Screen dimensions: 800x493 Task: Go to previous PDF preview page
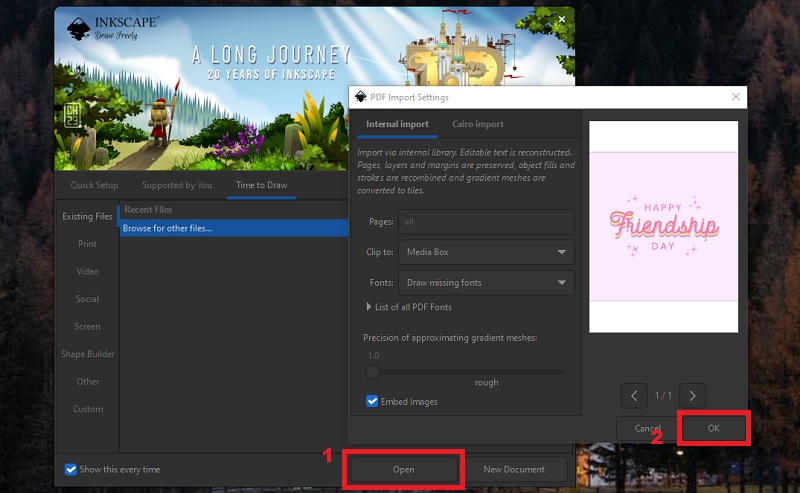pyautogui.click(x=634, y=396)
